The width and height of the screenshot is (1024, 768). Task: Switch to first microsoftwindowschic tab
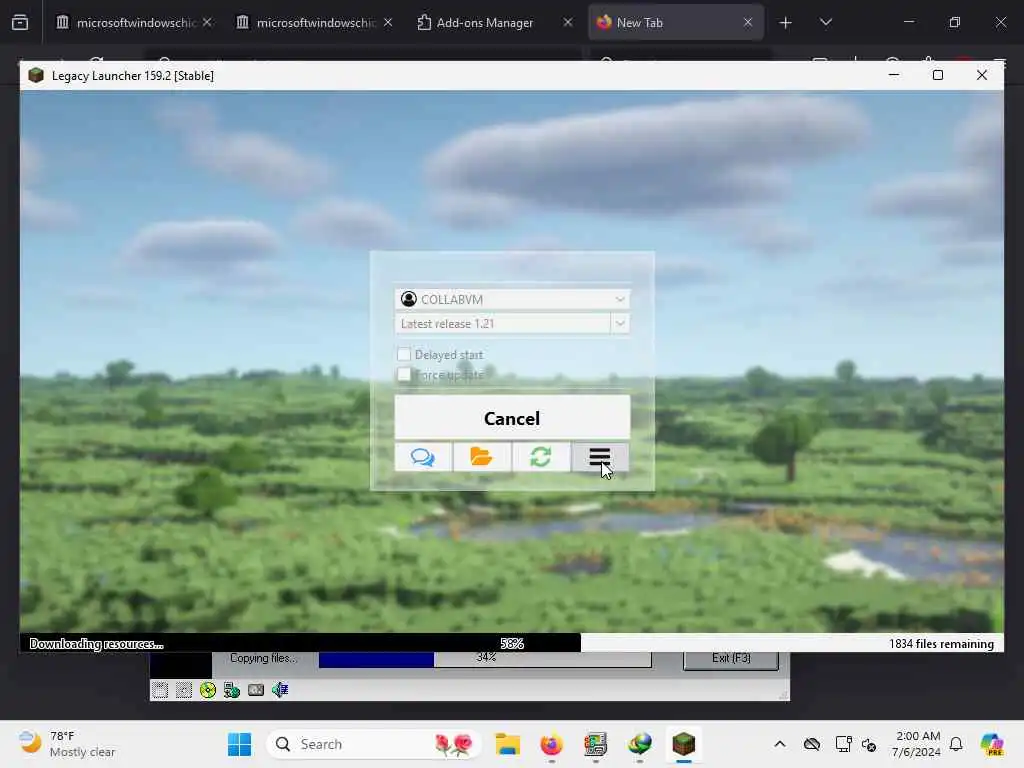point(135,22)
